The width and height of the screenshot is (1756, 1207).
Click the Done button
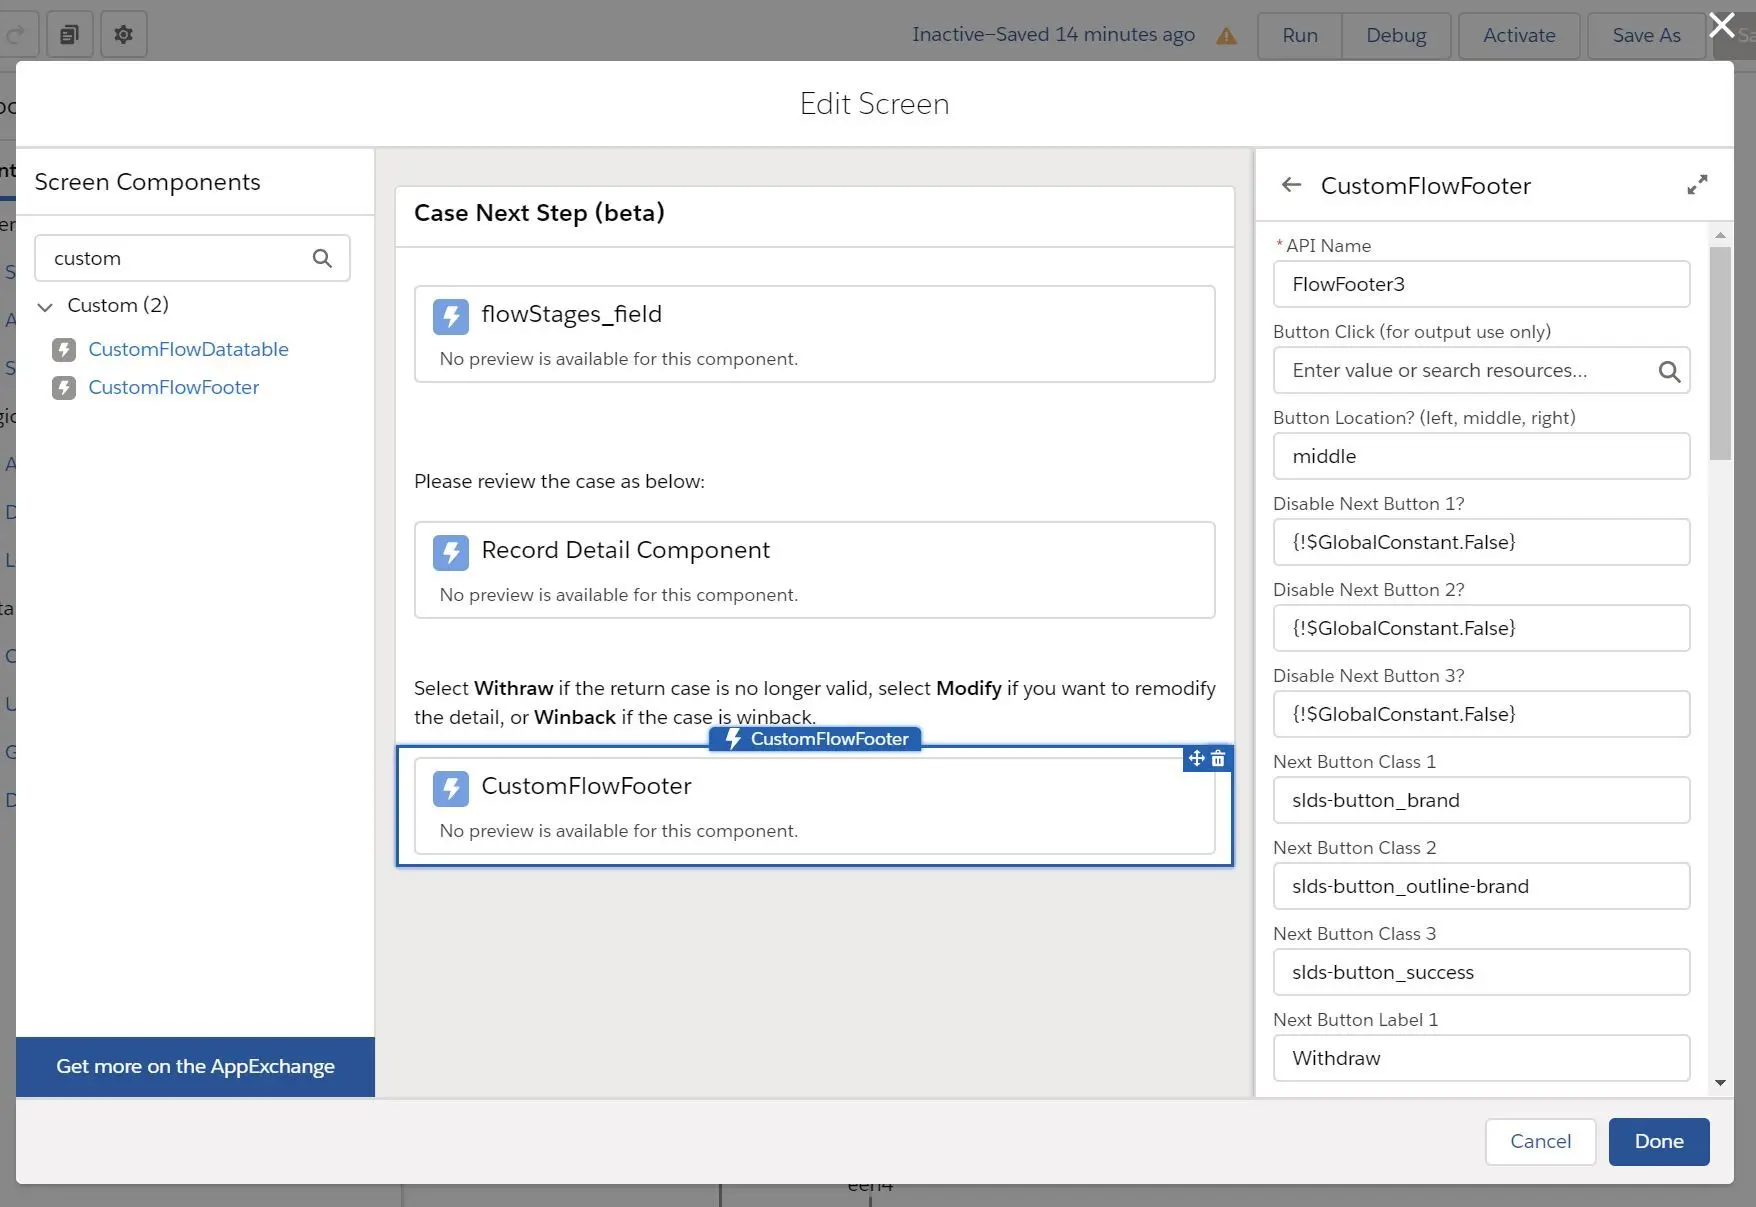(1659, 1141)
